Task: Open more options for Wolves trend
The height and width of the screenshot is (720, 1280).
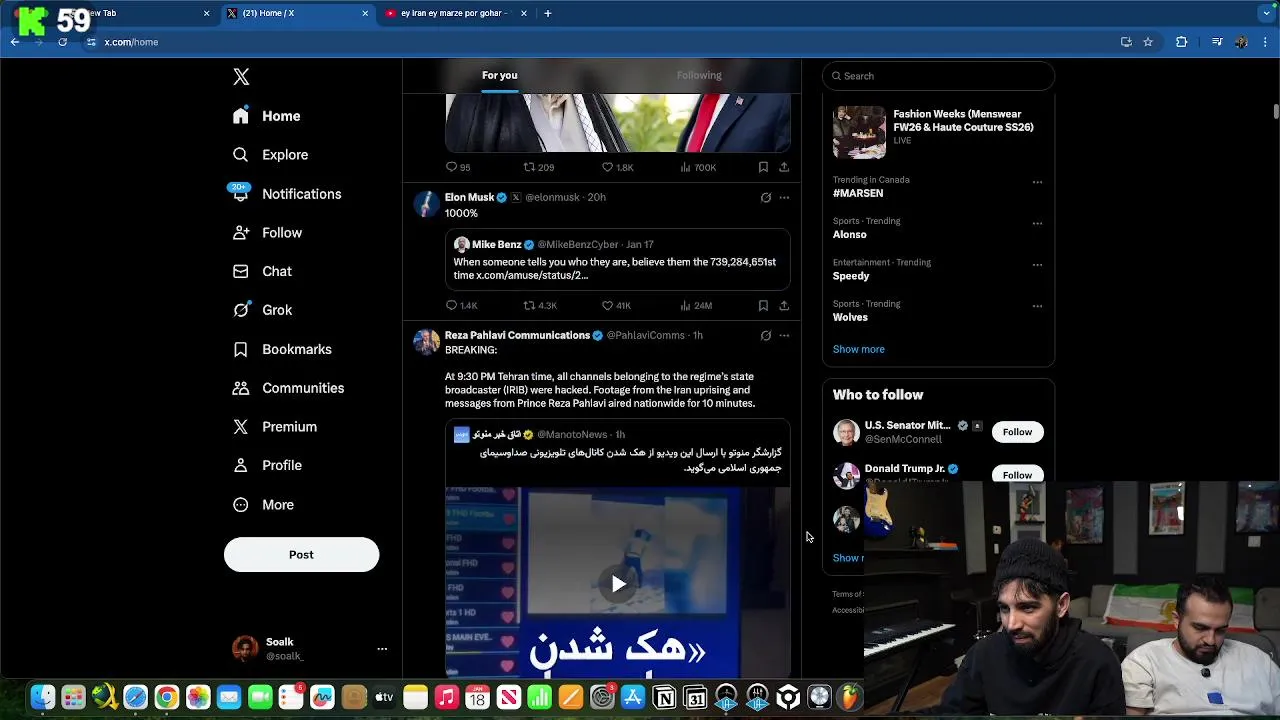Action: (1037, 306)
